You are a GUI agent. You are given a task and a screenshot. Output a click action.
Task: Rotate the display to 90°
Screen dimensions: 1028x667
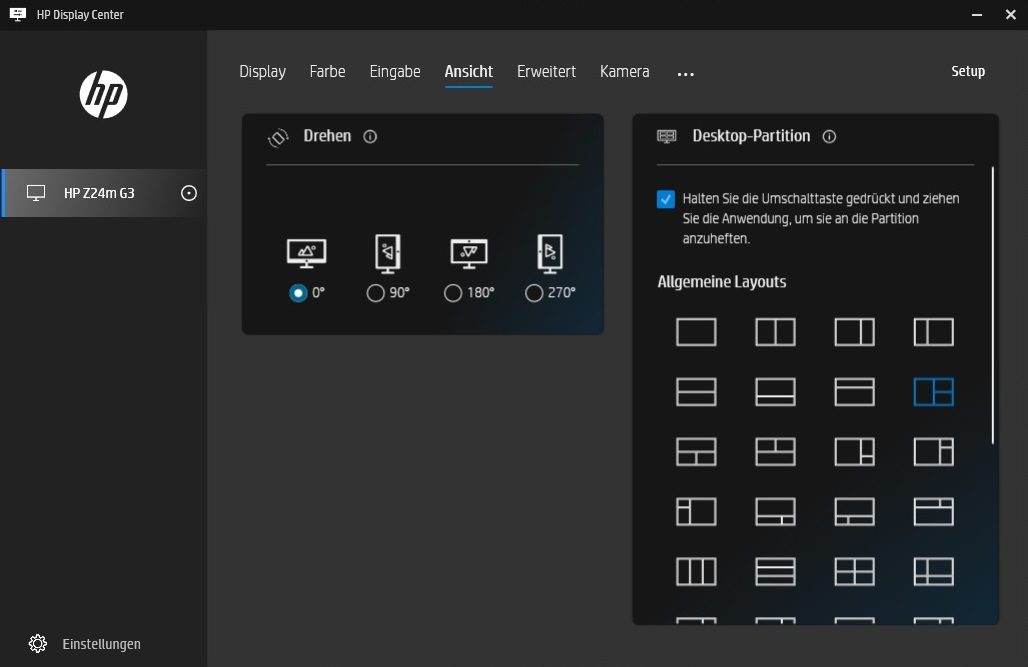tap(375, 293)
